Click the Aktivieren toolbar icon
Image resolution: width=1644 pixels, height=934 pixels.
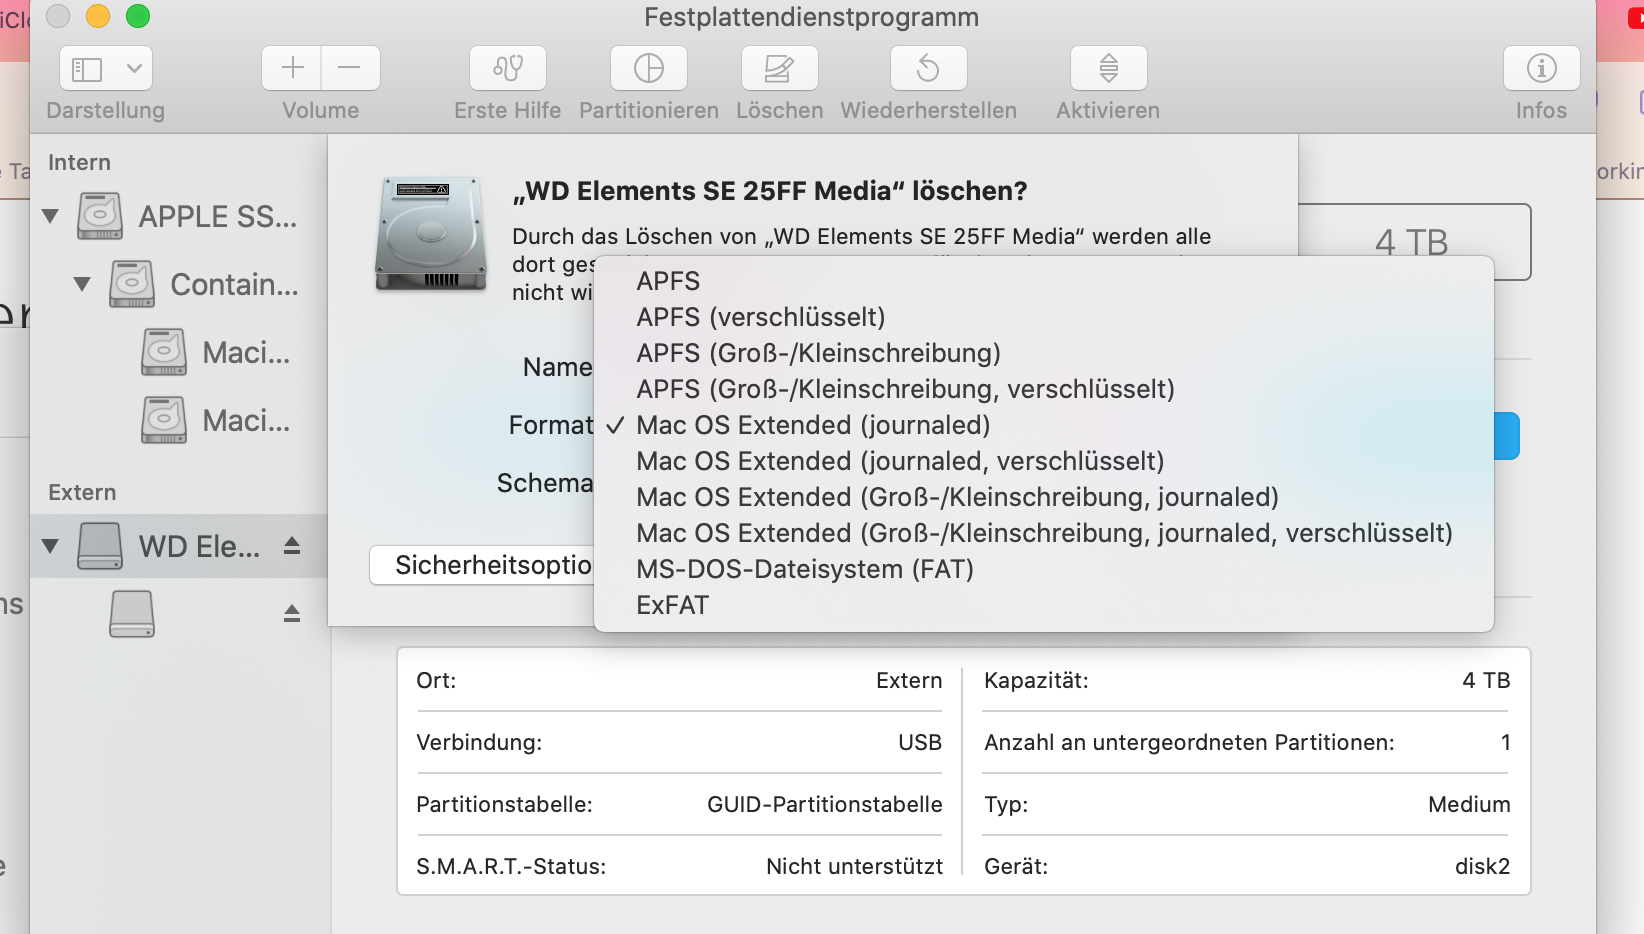(1108, 68)
